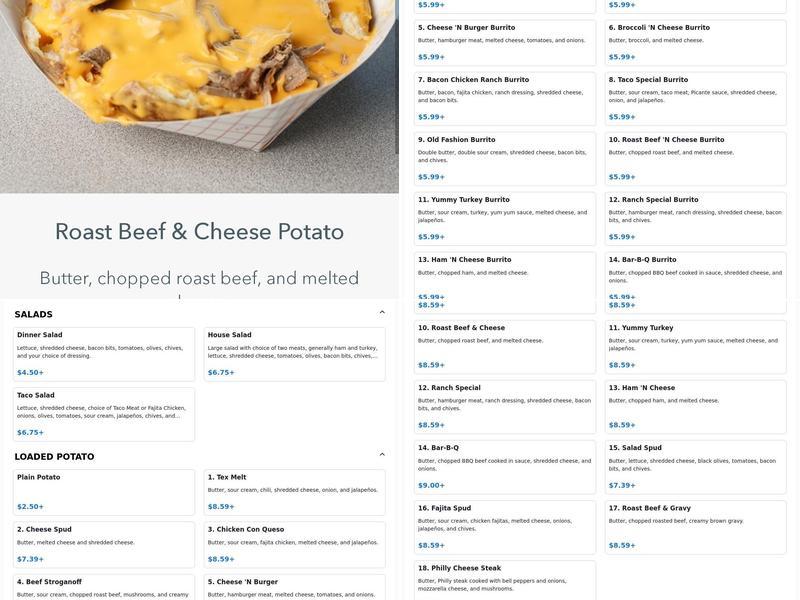Screen dimensions: 800x600
Task: Select the $7.39+ price for Cheese Spud
Action: click(30, 557)
